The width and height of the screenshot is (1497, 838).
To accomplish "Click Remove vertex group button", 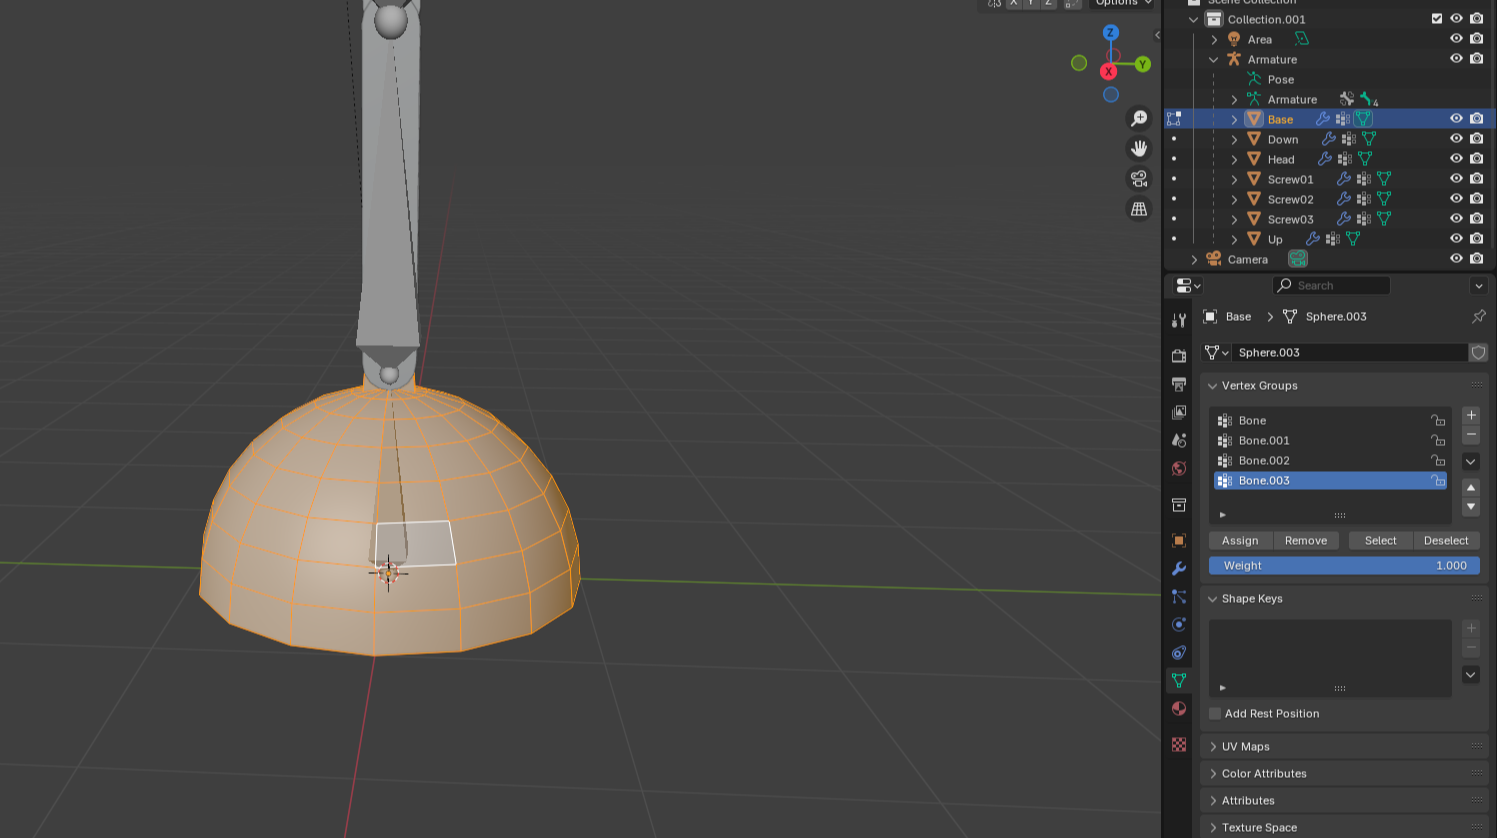I will pyautogui.click(x=1306, y=541).
